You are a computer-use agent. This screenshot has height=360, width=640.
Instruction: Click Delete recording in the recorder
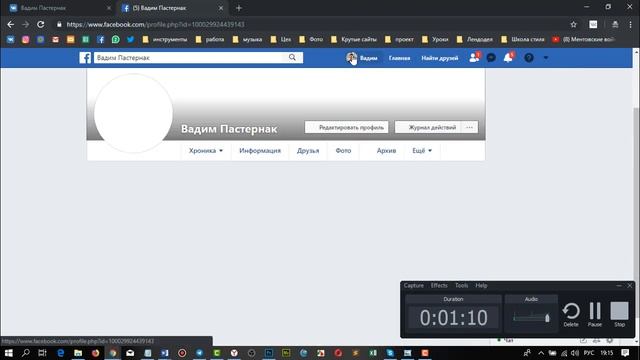point(571,314)
